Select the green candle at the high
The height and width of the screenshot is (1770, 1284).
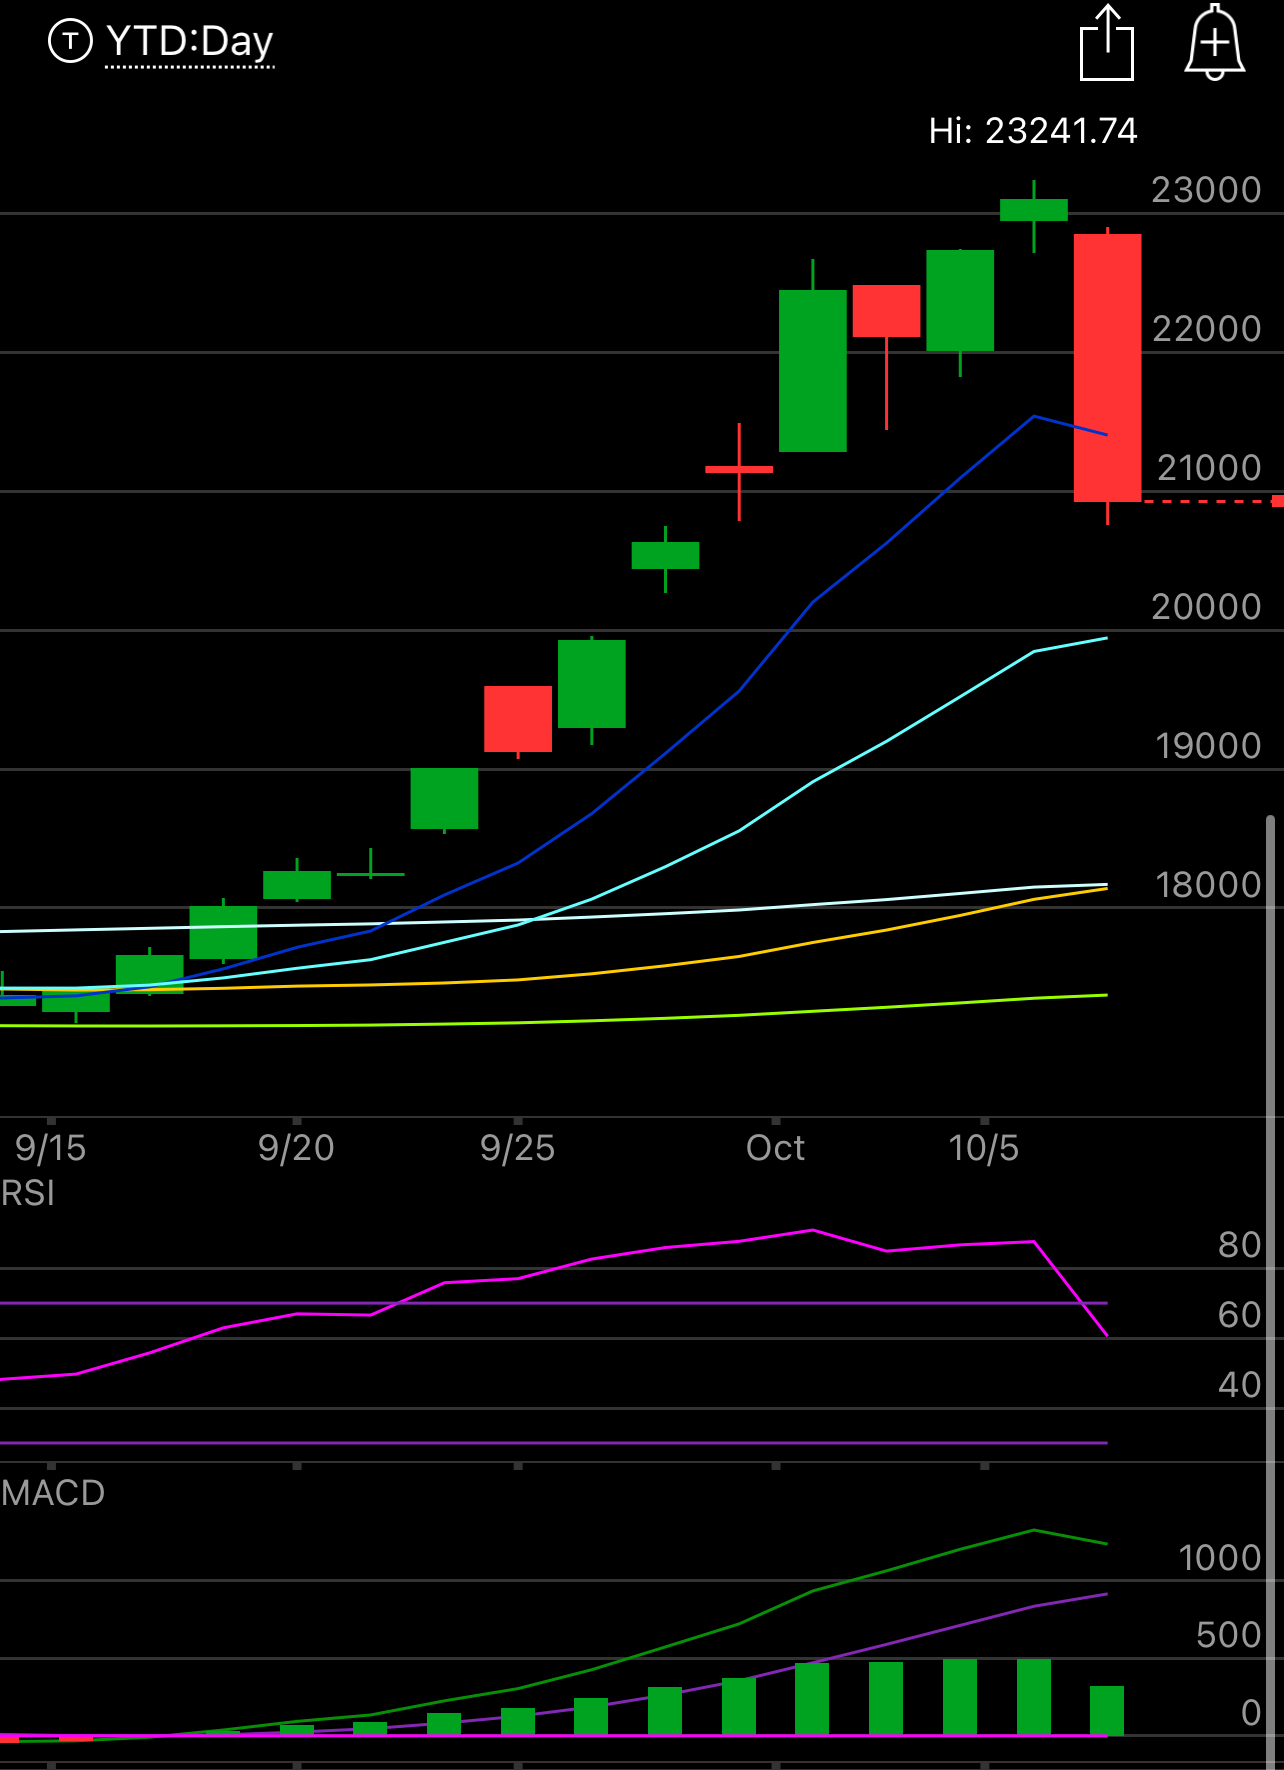pyautogui.click(x=1034, y=210)
